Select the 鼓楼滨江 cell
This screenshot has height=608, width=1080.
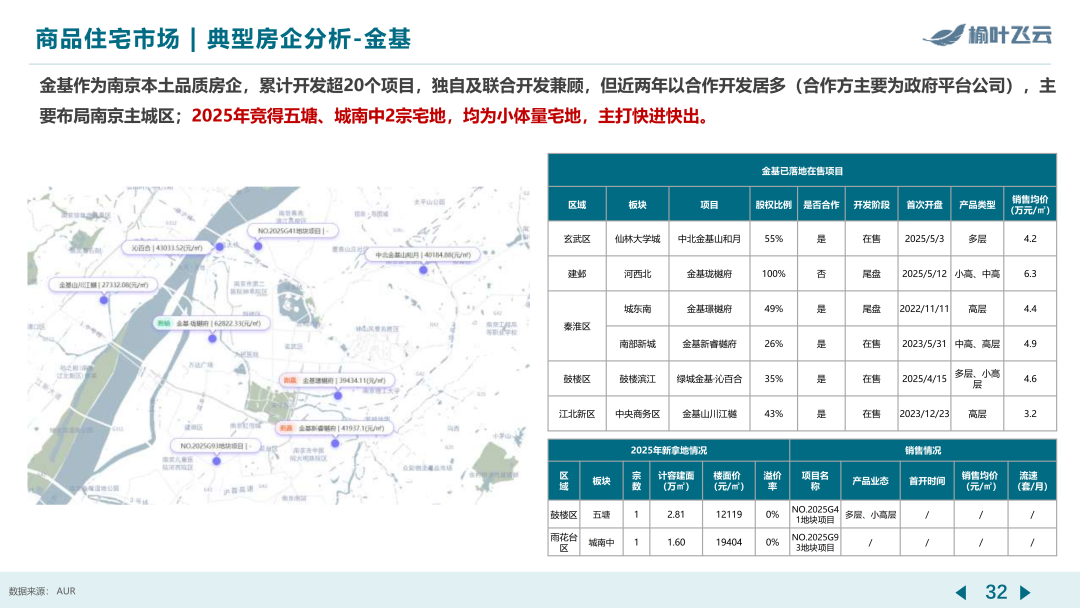[637, 379]
